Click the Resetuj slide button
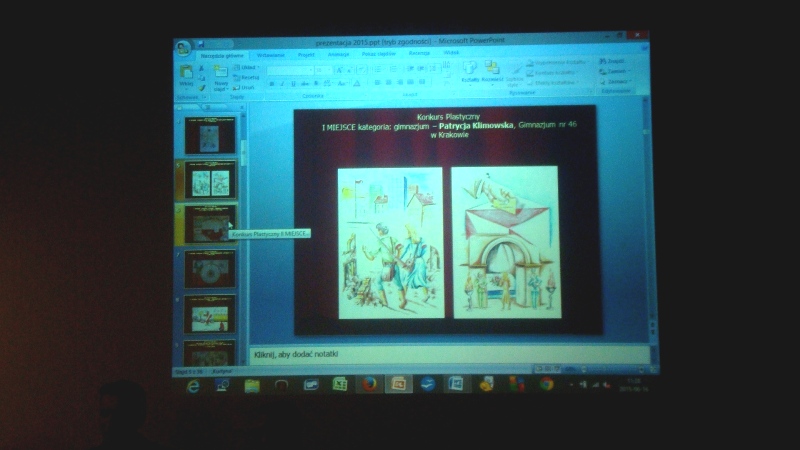 [x=246, y=78]
